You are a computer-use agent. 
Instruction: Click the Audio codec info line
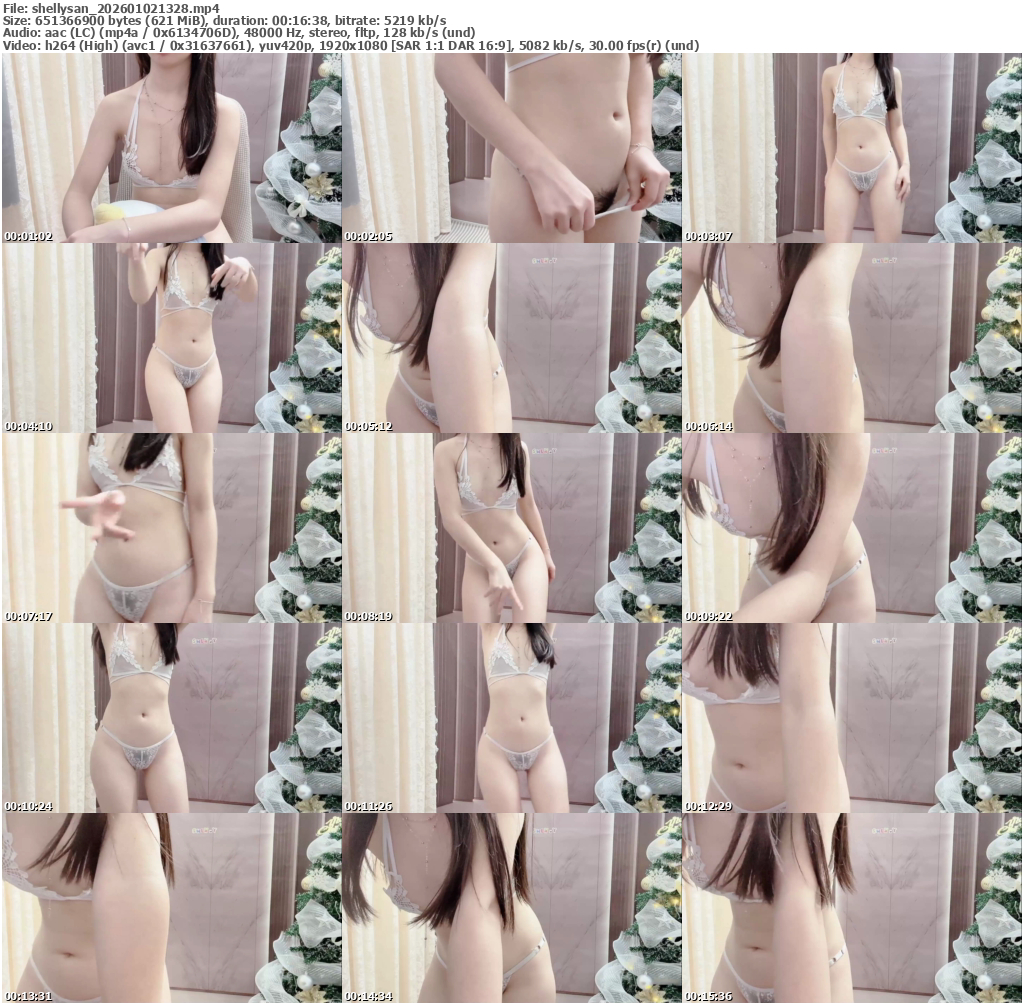click(239, 33)
